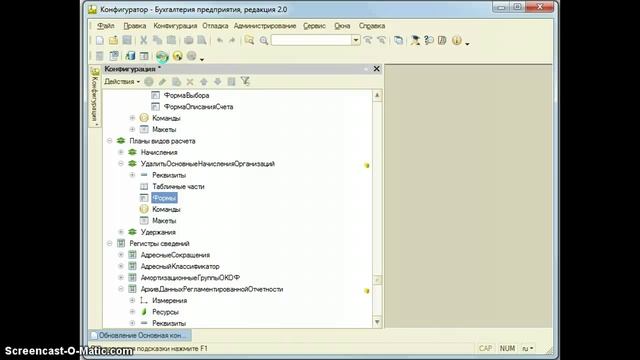Click the Filter by subsystems funnel icon
The image size is (640, 360).
click(245, 82)
